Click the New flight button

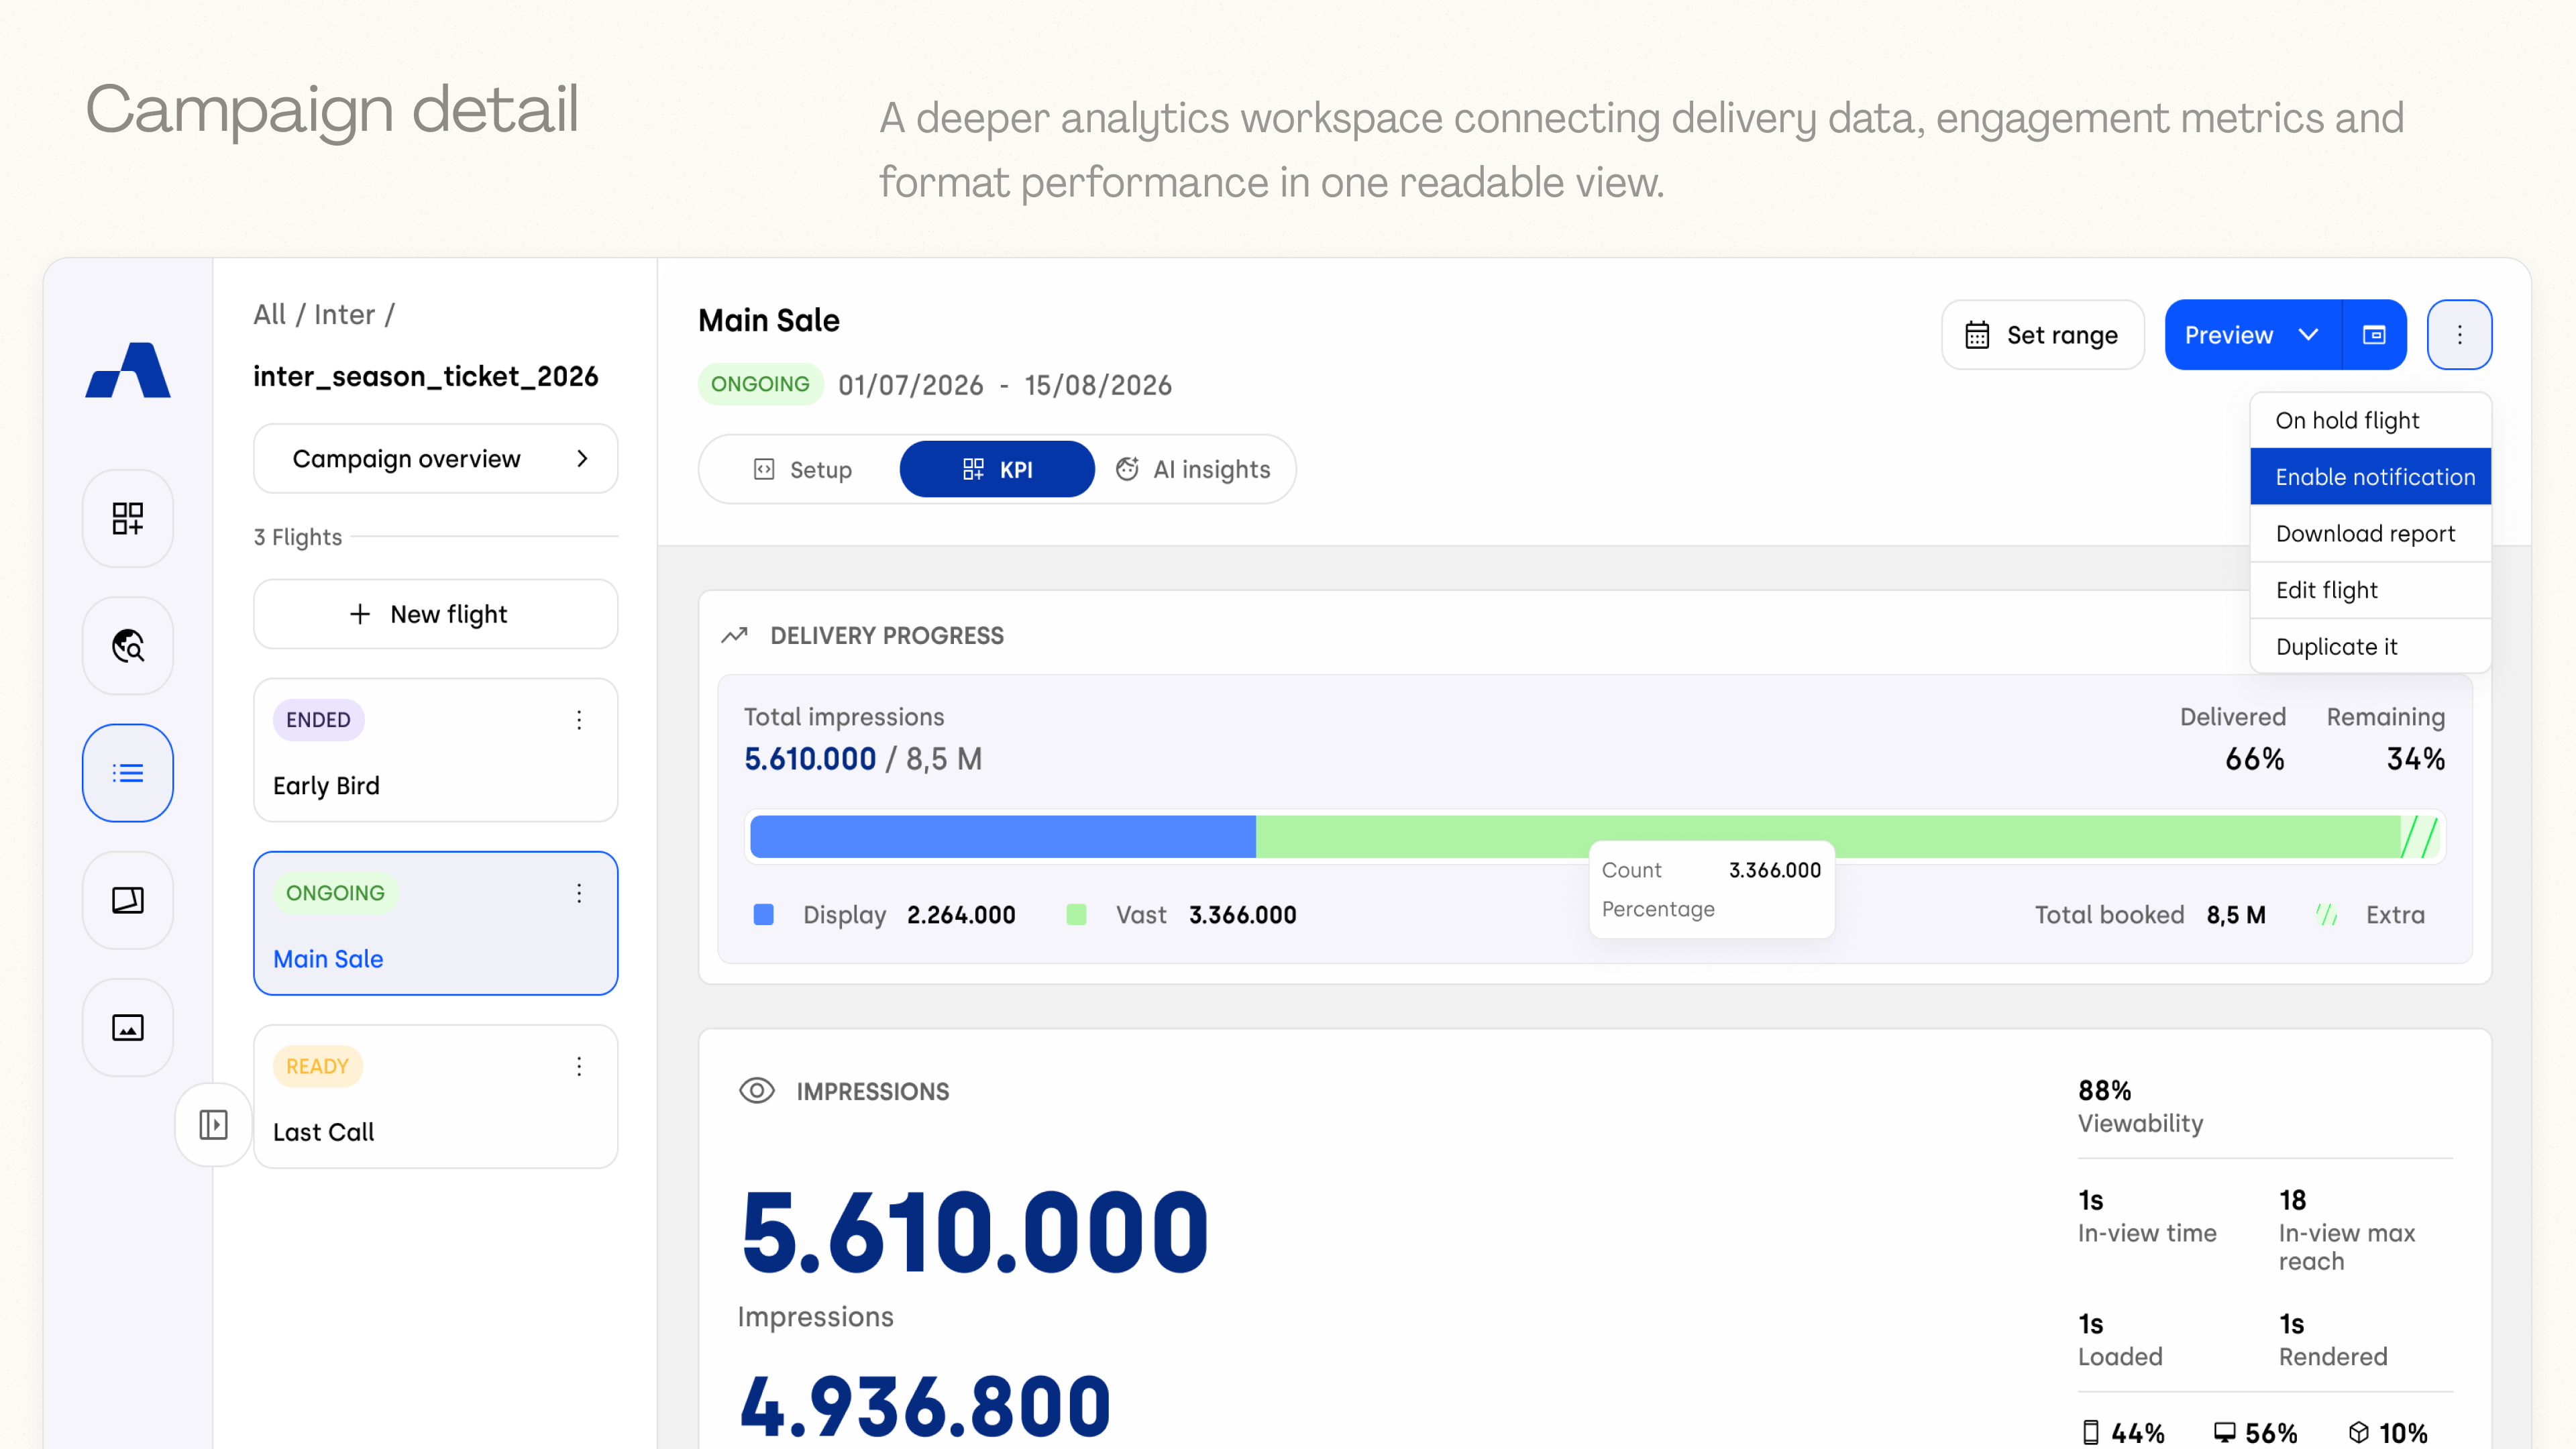(435, 614)
